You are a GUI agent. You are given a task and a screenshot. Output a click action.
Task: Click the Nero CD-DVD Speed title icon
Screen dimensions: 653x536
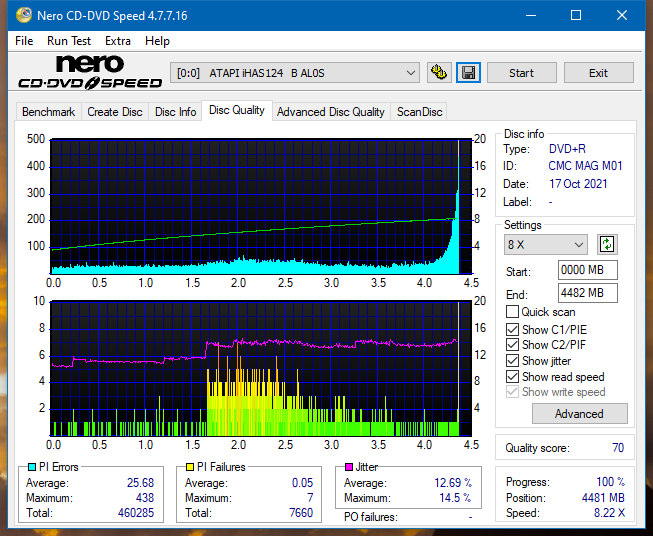(24, 15)
